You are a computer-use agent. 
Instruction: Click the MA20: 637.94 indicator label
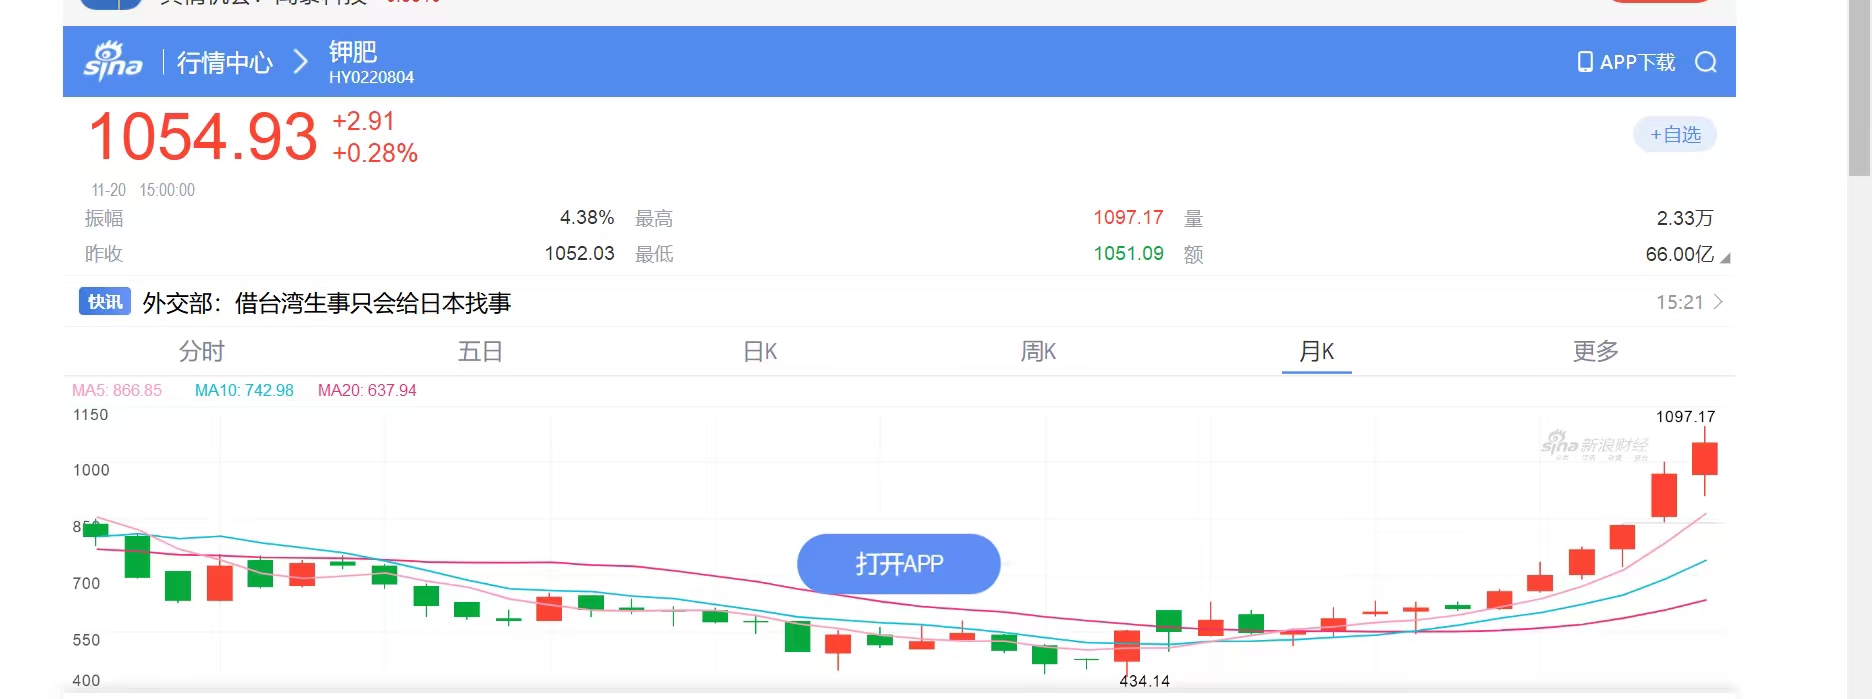367,391
